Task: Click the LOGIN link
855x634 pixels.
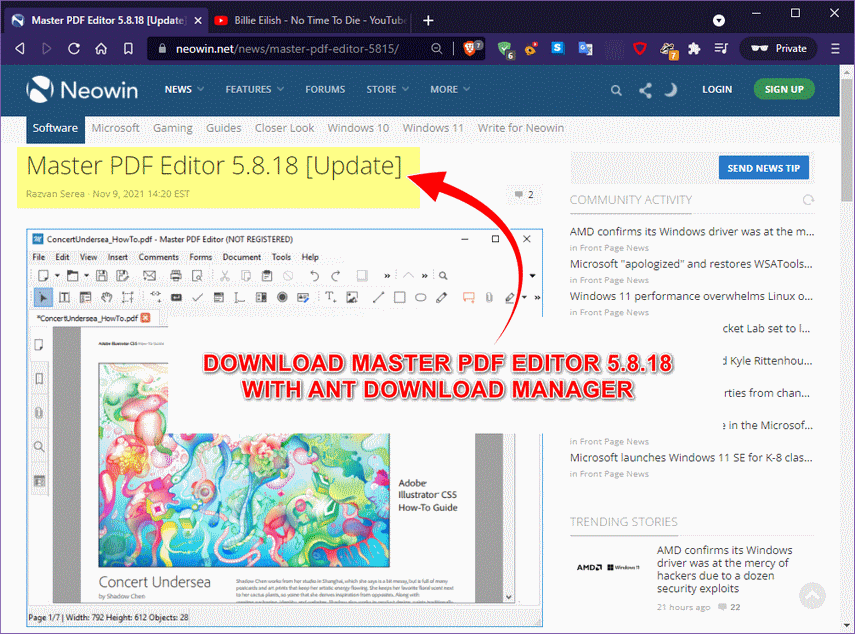Action: coord(717,89)
